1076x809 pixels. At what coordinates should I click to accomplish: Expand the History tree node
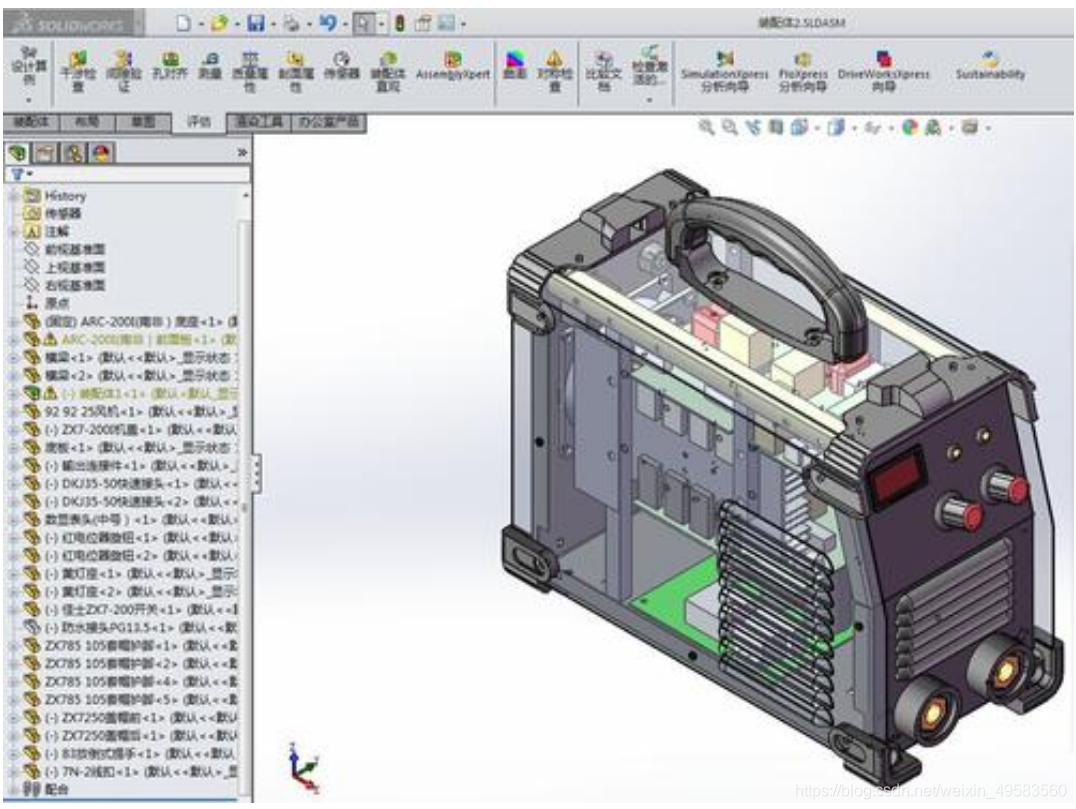[14, 196]
